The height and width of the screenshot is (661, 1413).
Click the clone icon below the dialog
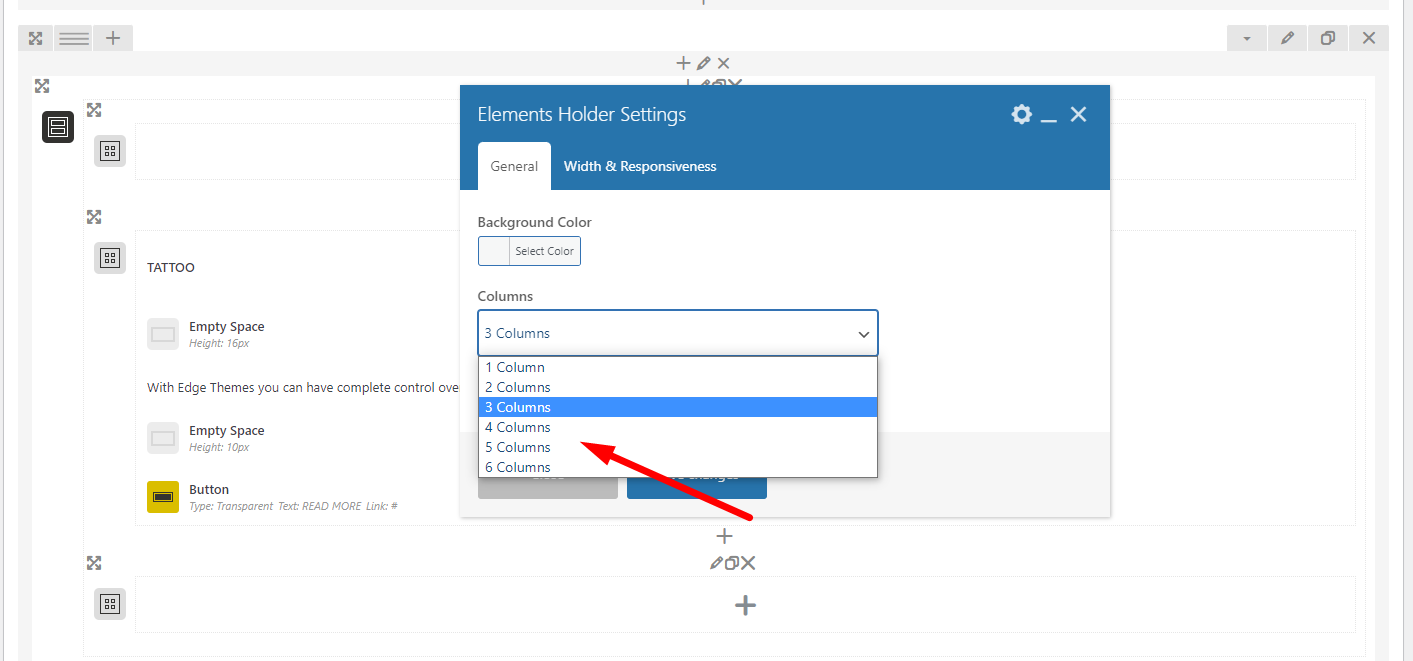(x=731, y=563)
